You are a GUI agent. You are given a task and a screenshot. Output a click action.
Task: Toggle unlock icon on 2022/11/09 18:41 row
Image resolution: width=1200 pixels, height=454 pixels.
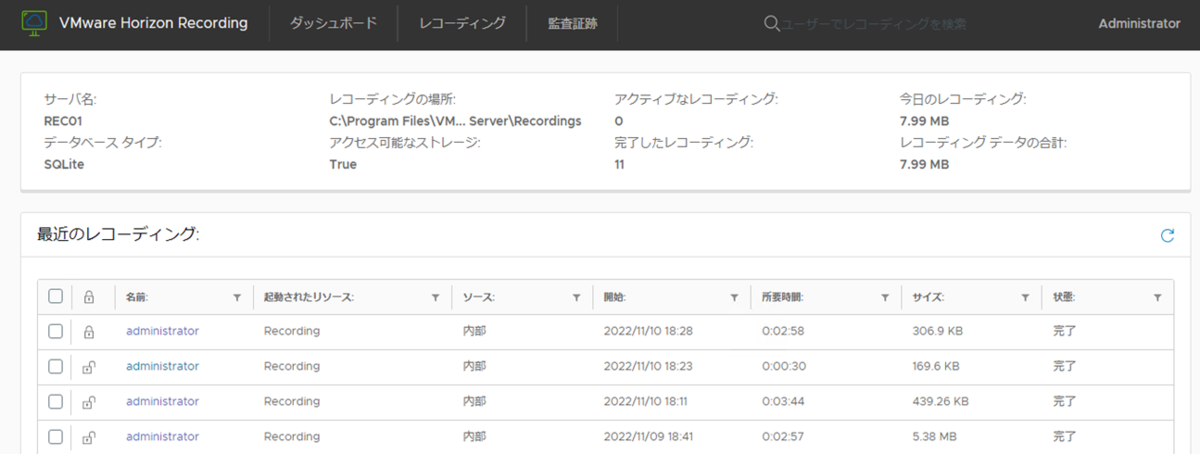[x=89, y=436]
